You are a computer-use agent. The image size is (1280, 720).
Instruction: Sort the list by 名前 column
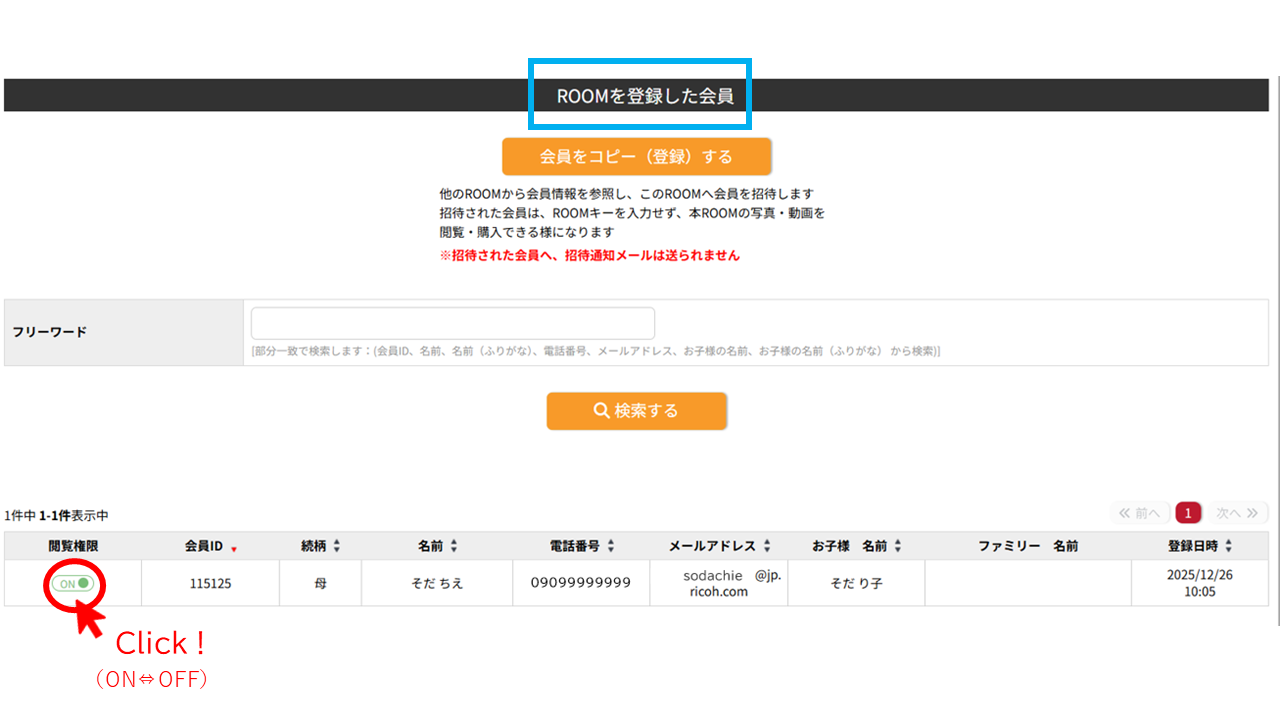(x=453, y=545)
